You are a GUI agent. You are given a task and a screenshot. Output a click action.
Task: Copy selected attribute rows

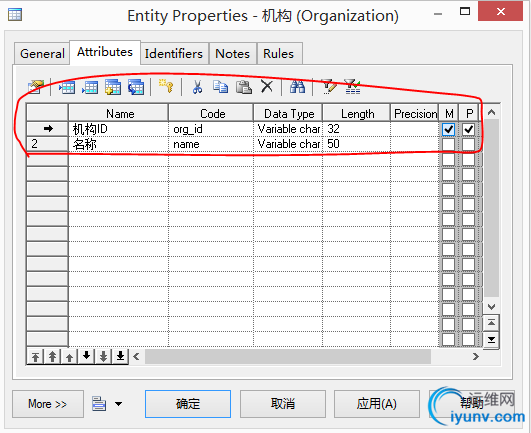220,87
